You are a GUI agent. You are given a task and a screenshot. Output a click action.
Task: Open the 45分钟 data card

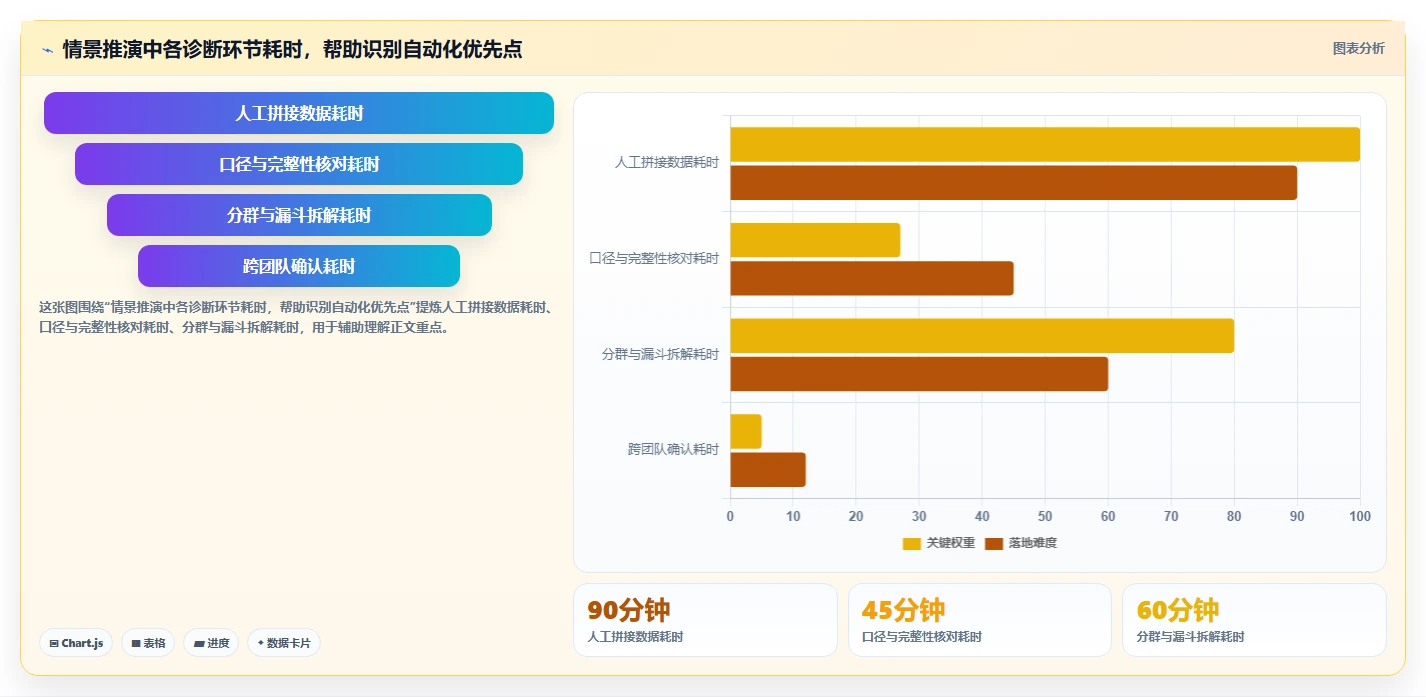tap(979, 620)
